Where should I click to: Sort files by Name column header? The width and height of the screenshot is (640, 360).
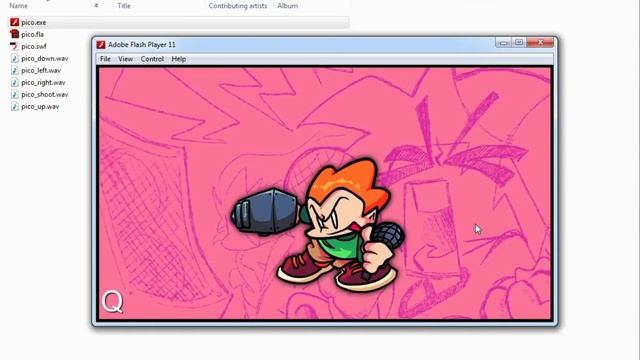point(18,6)
